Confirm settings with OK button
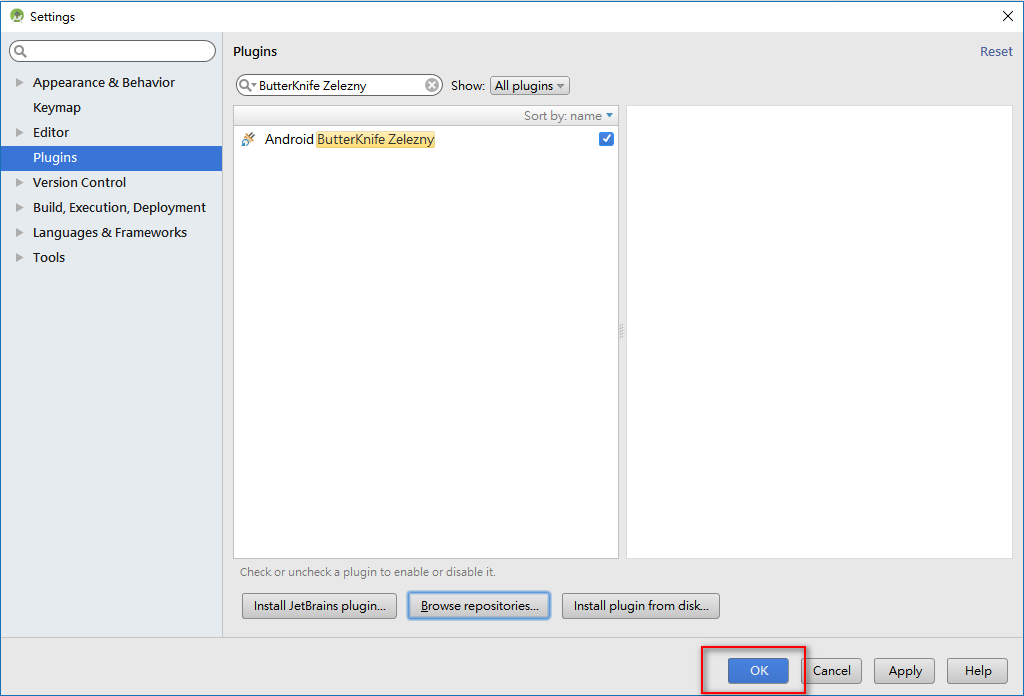This screenshot has height=696, width=1024. (758, 671)
